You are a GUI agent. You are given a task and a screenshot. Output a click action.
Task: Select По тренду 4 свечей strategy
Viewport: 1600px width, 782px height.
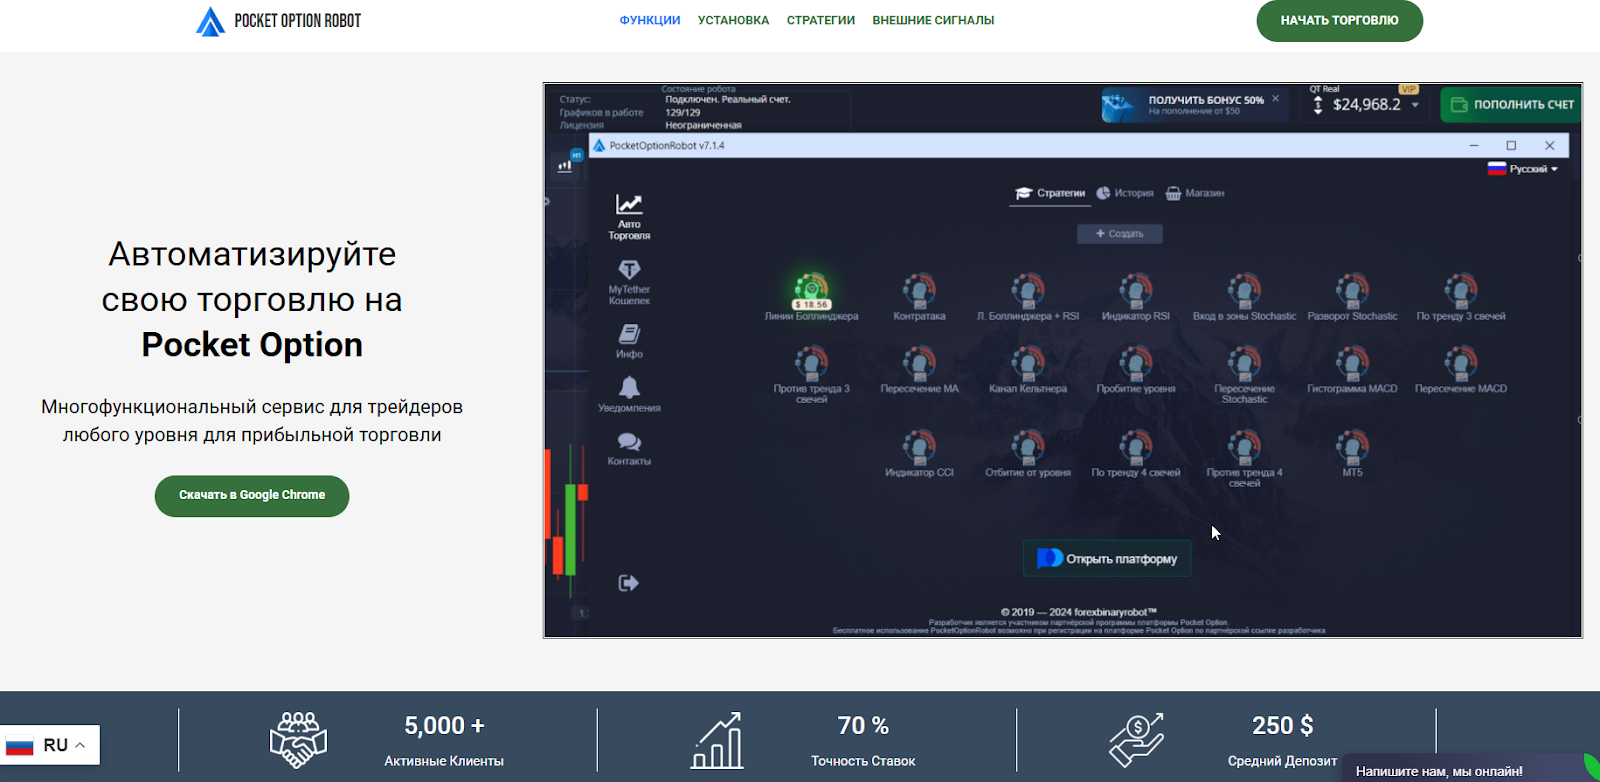coord(1136,447)
